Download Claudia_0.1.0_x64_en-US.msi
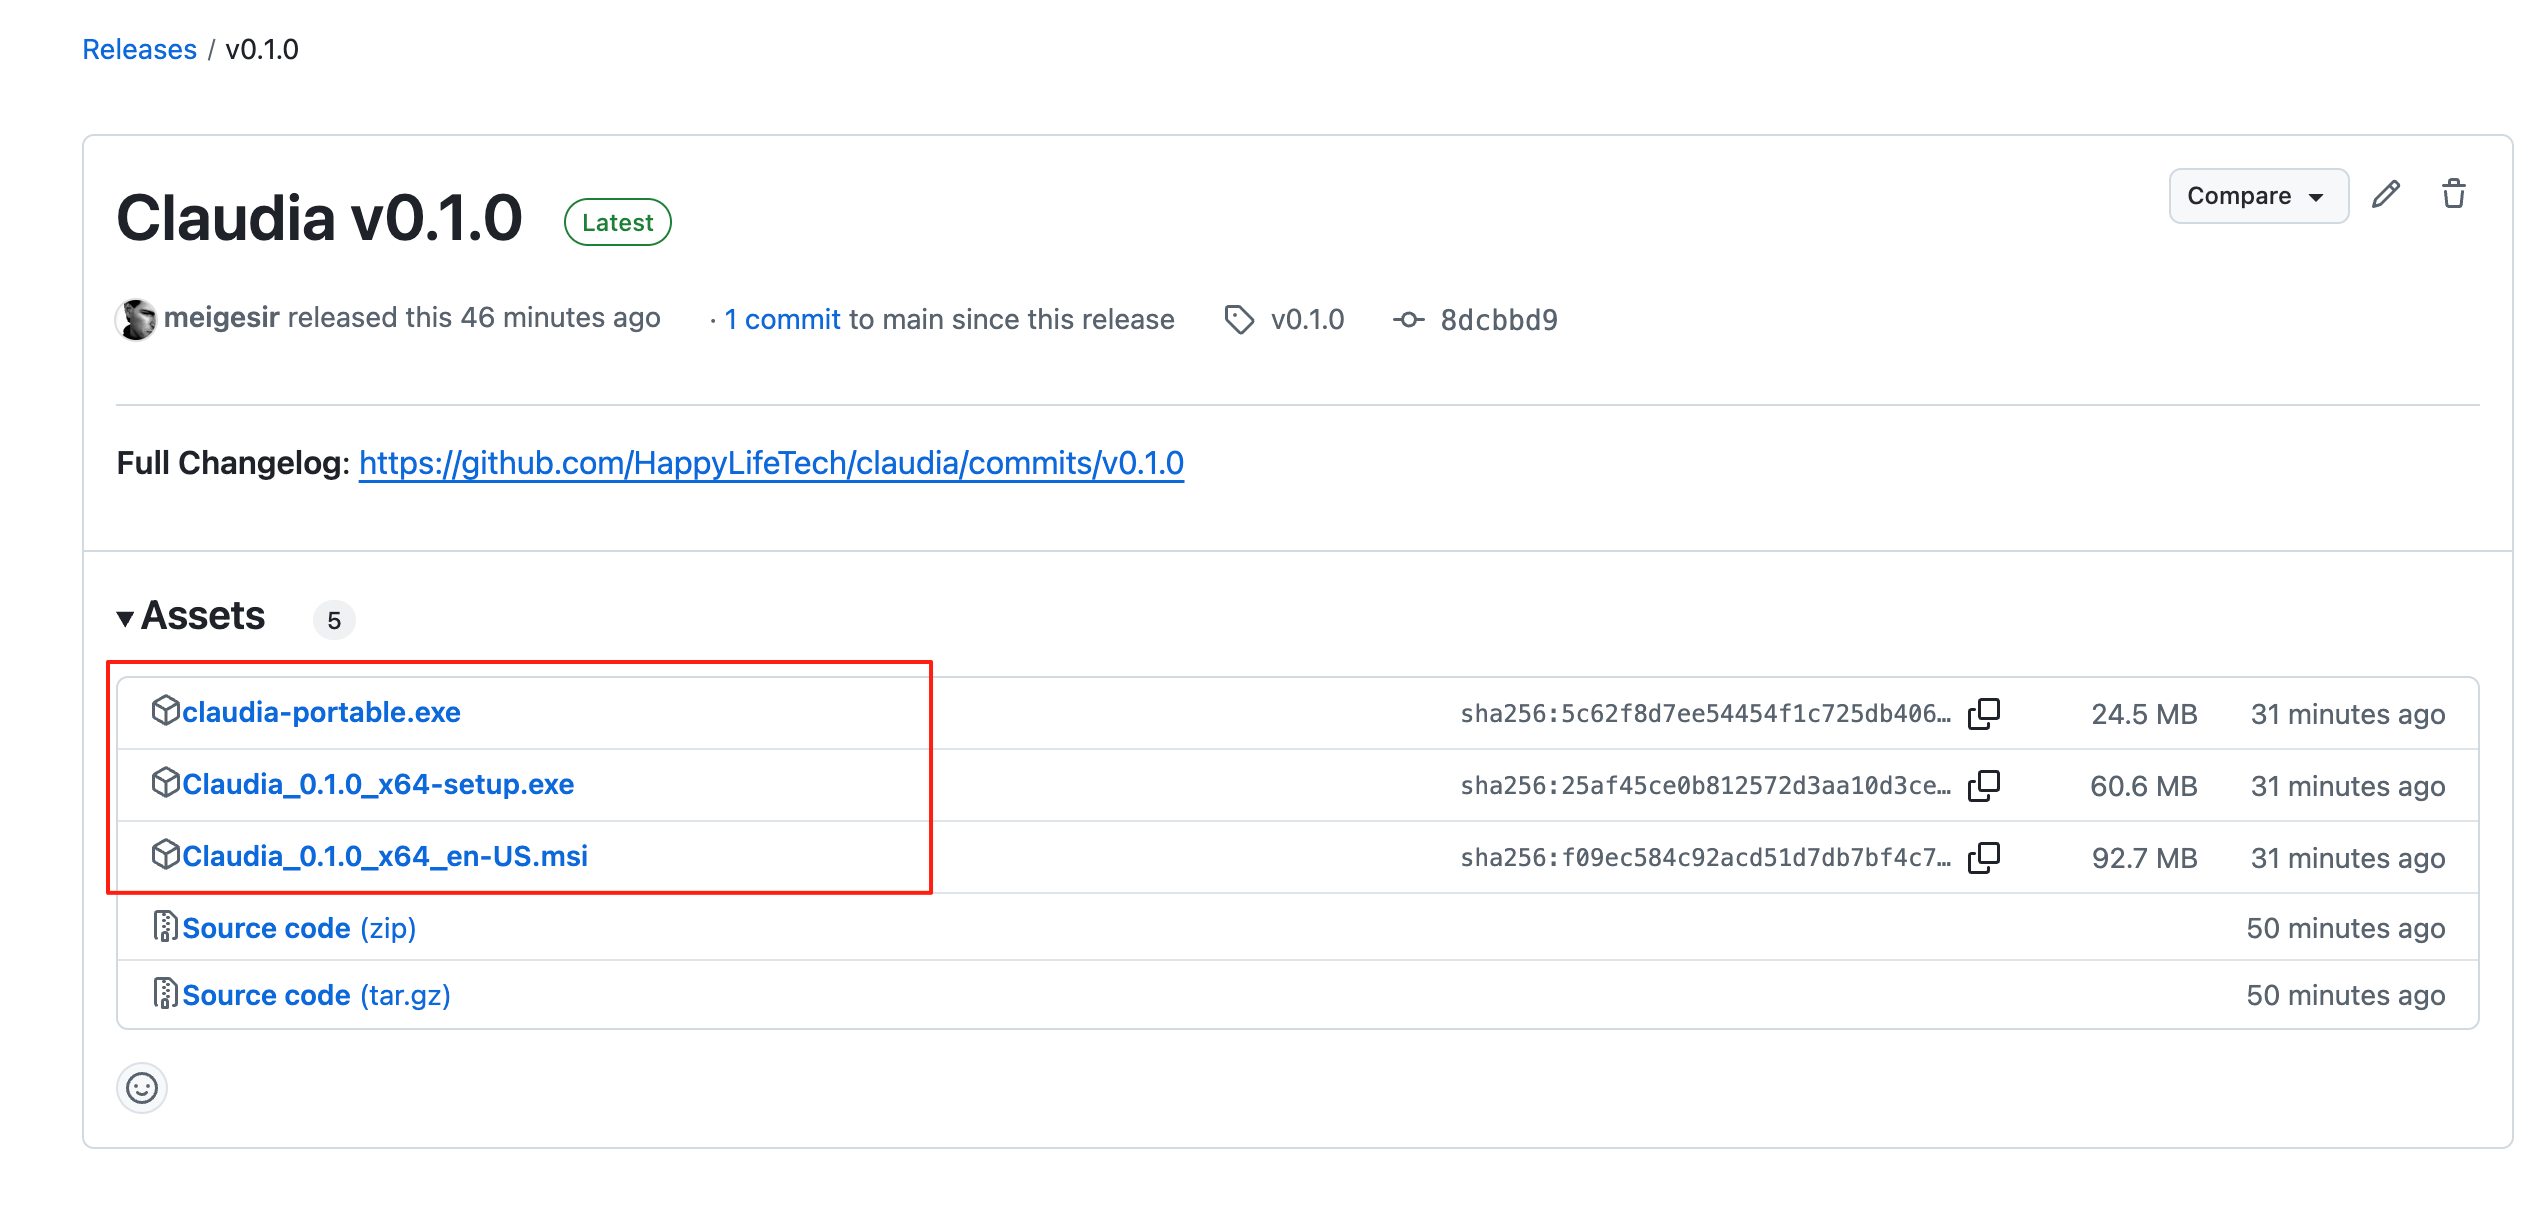 [x=384, y=856]
